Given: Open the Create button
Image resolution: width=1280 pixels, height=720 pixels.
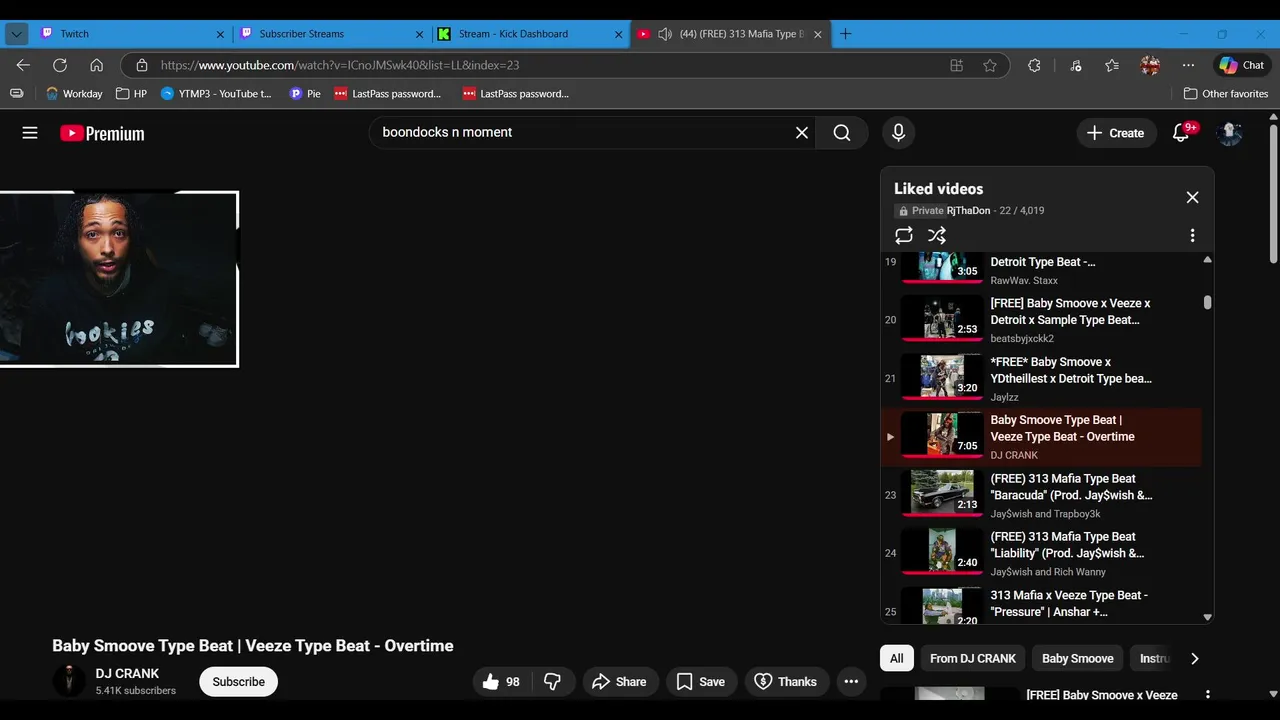Looking at the screenshot, I should click(x=1115, y=133).
